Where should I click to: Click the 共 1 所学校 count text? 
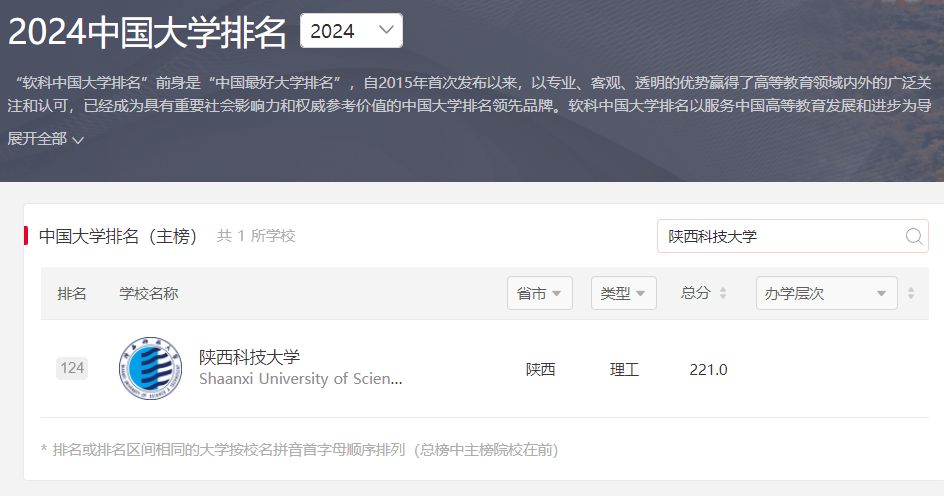tap(256, 236)
